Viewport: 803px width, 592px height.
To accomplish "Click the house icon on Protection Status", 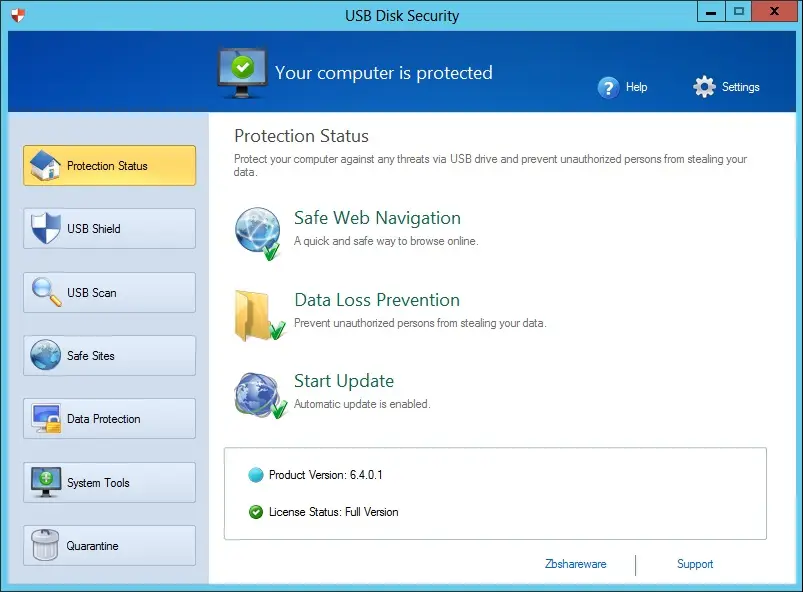I will coord(45,165).
